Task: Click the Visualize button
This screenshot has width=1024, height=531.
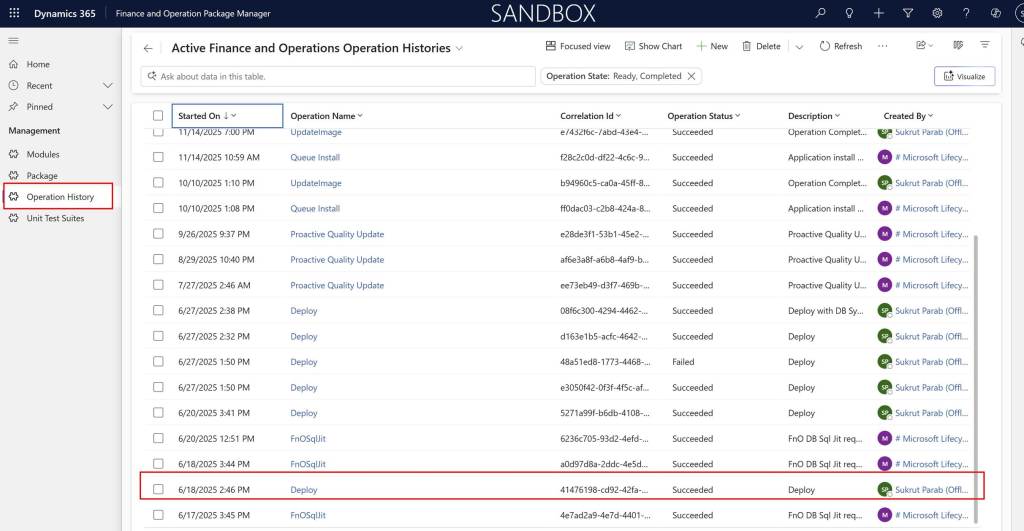Action: click(x=964, y=76)
